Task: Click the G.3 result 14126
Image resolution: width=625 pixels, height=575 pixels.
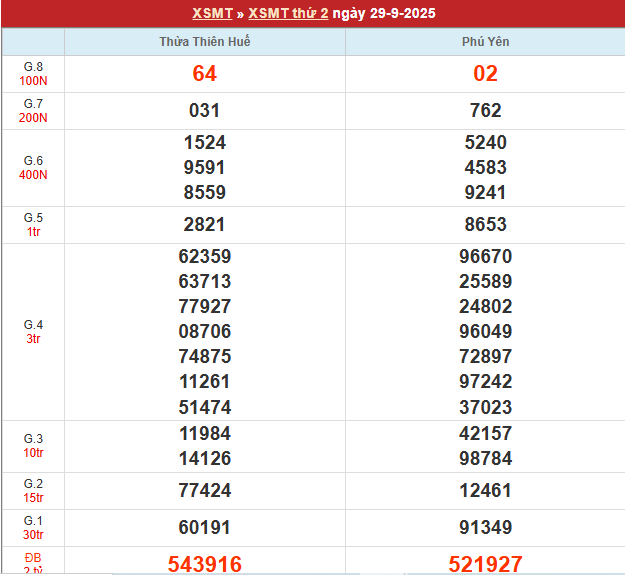Action: tap(205, 459)
